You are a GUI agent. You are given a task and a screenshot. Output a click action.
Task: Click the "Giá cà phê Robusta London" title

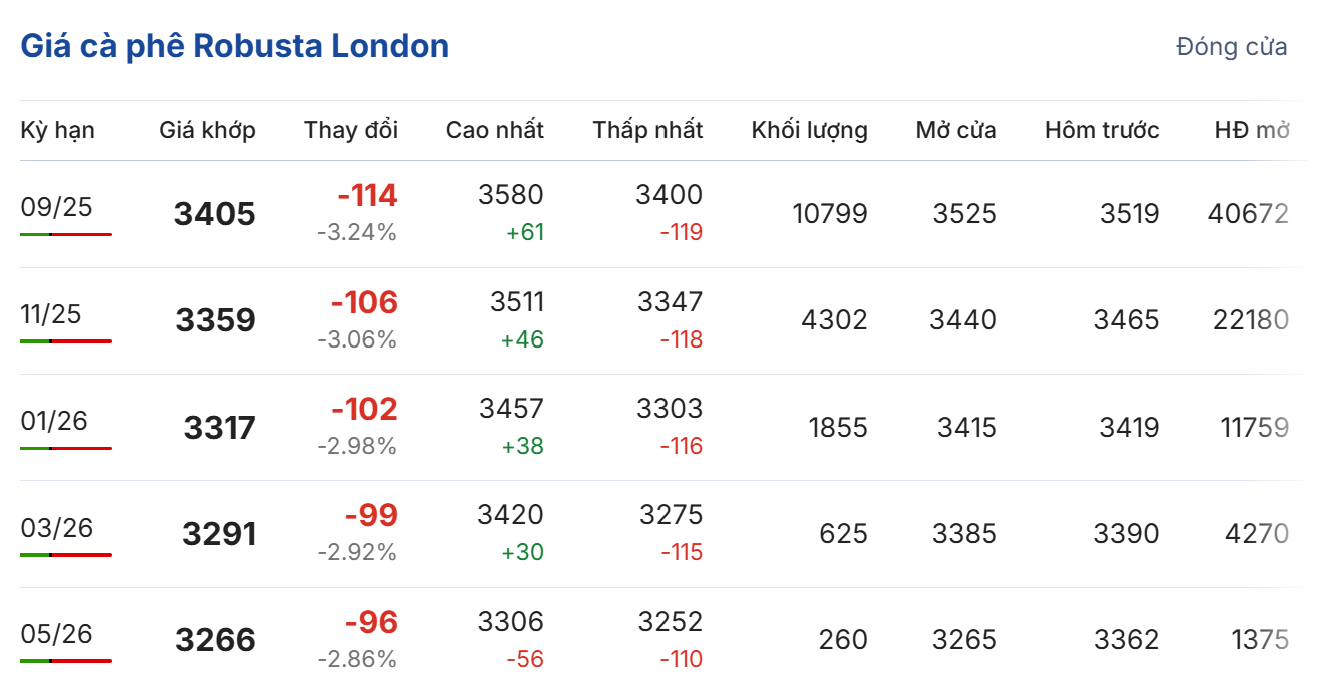[234, 46]
